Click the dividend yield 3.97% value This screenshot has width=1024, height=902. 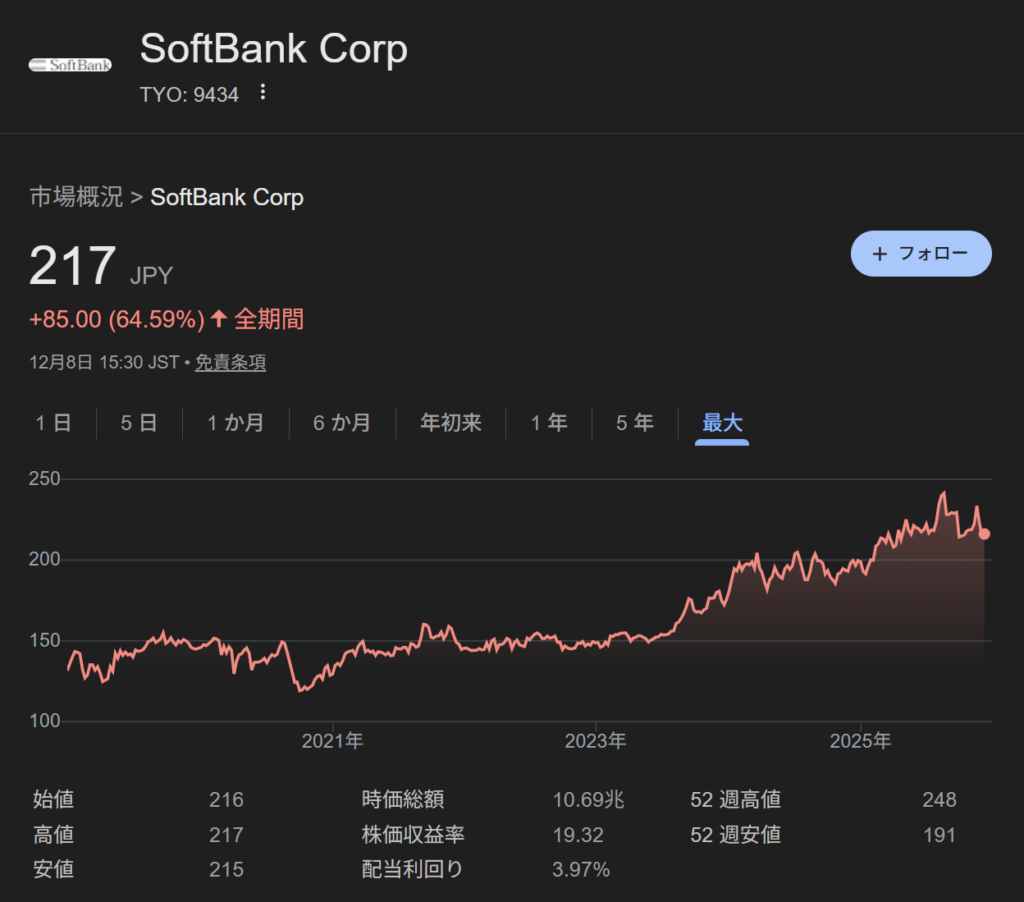pyautogui.click(x=581, y=870)
